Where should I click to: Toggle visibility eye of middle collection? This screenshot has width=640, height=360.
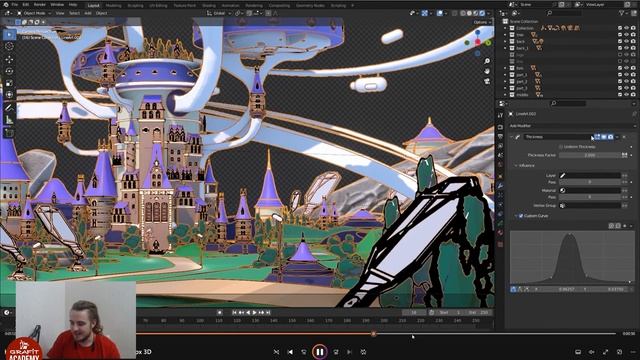pyautogui.click(x=627, y=95)
